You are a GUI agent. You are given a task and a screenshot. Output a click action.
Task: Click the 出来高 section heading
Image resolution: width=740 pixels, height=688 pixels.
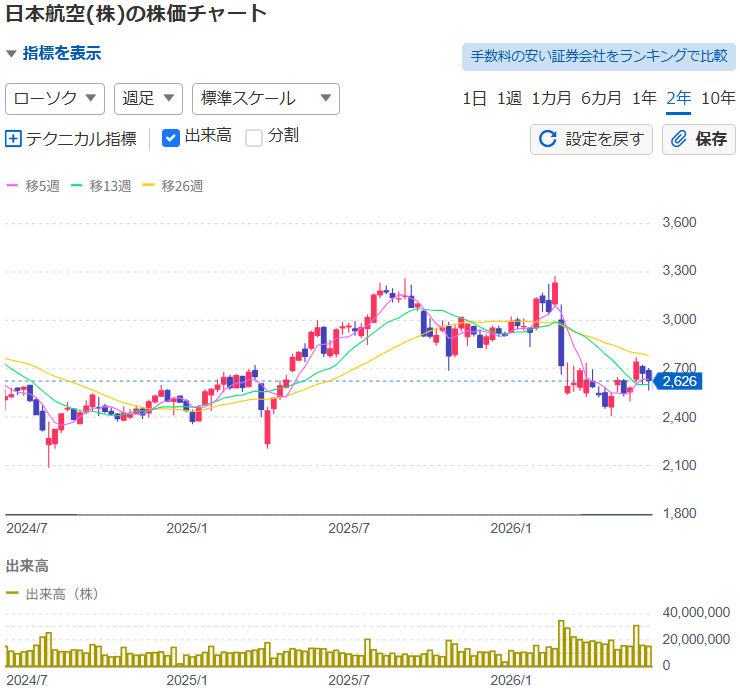(x=27, y=566)
